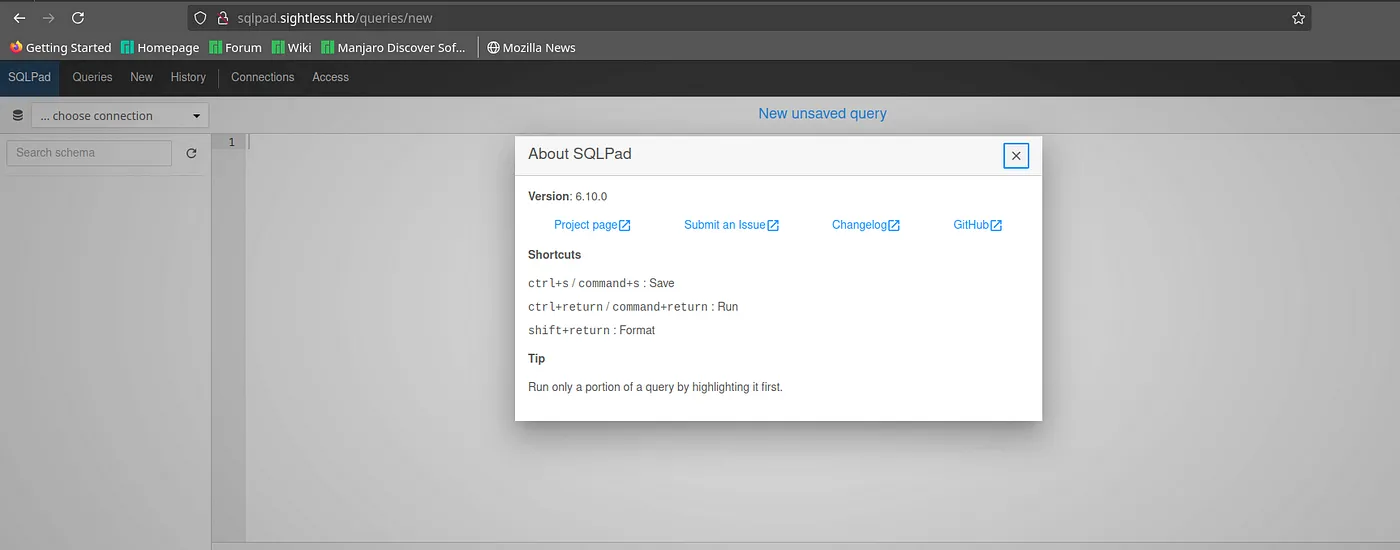Click the external-link icon beside Submit an Issue
Screen dimensions: 1400x550
coord(773,225)
